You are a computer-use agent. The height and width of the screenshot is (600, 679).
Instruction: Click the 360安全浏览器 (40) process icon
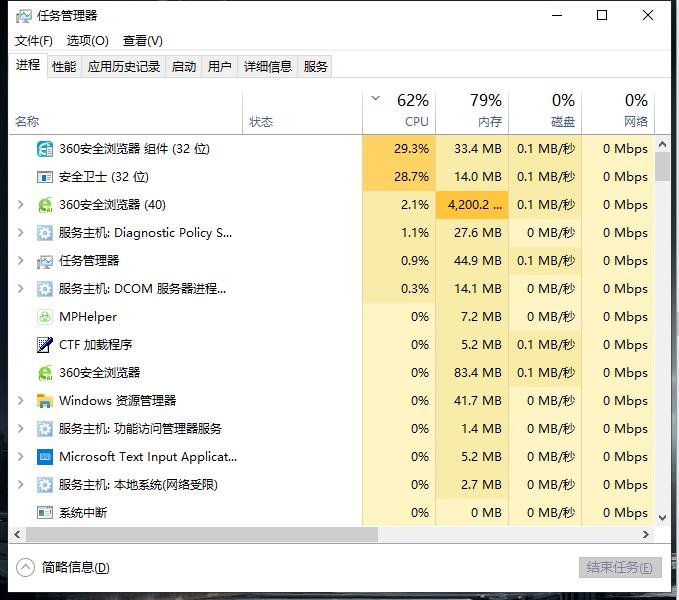[45, 205]
